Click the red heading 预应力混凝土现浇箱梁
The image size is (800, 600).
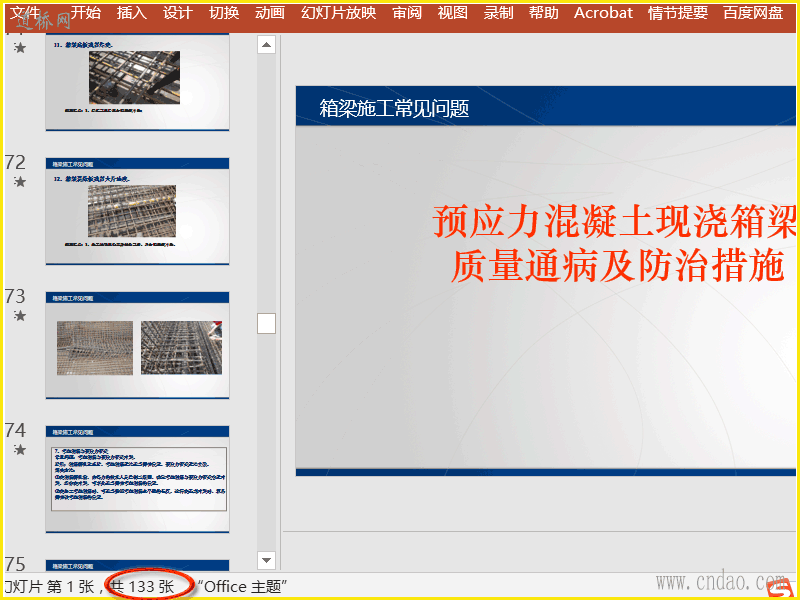(x=614, y=221)
